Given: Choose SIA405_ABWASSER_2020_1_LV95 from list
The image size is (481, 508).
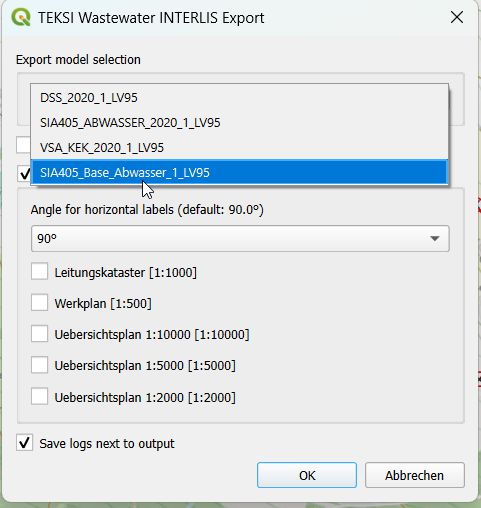Looking at the screenshot, I should click(x=239, y=123).
